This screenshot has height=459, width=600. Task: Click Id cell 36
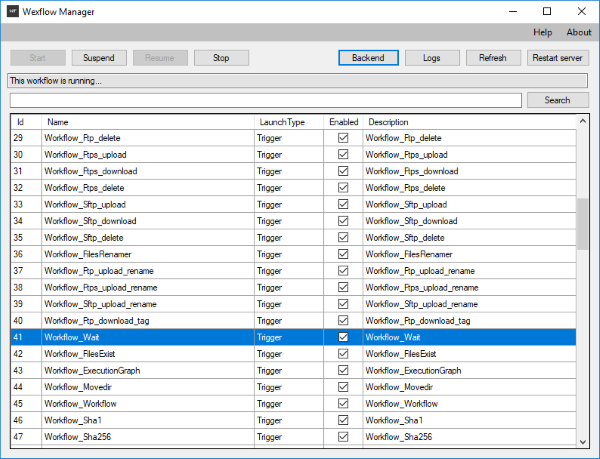tap(26, 254)
